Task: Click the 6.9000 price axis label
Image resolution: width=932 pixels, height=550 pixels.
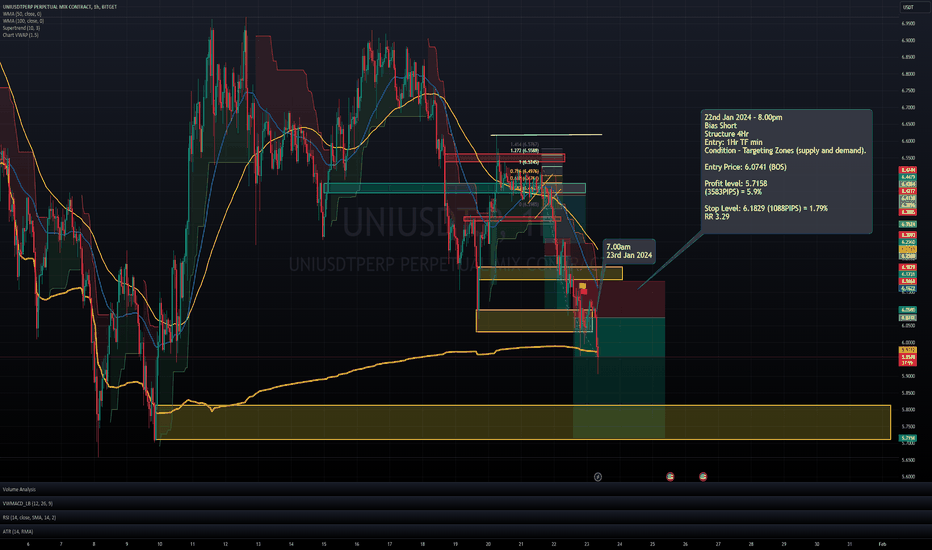Action: 908,40
